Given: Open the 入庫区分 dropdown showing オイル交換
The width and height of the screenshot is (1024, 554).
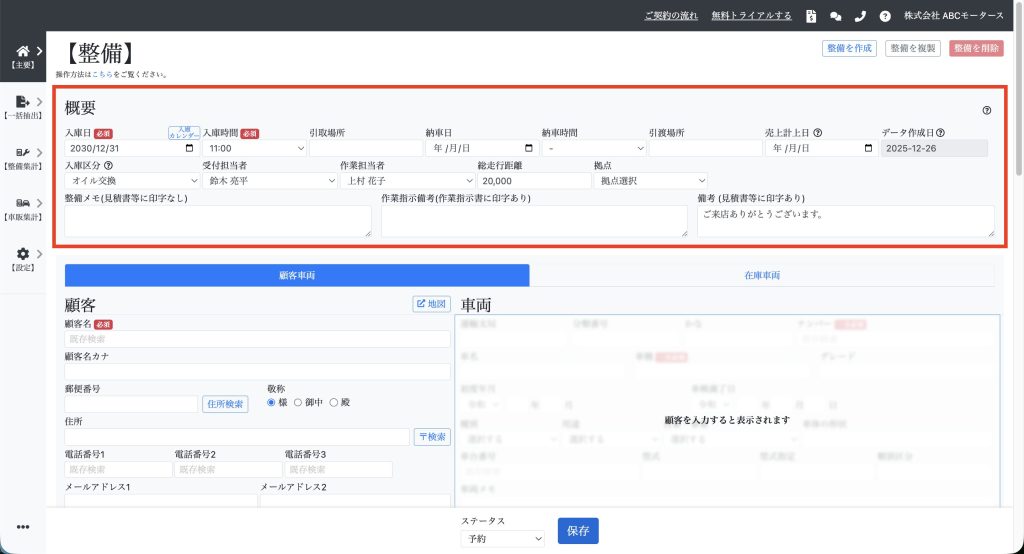Looking at the screenshot, I should pyautogui.click(x=132, y=181).
